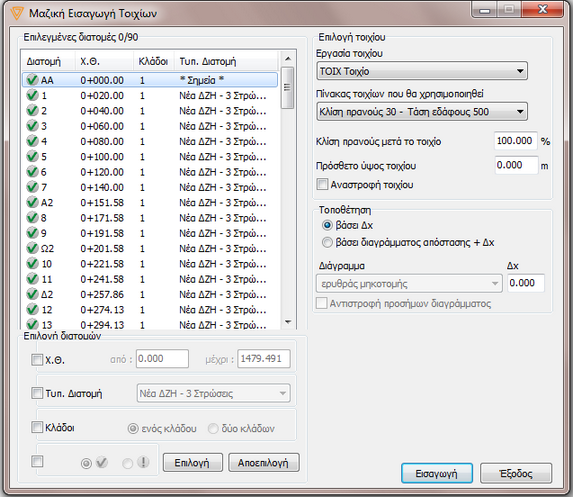Click the green checkmark icon of section Δ2
Screen dimensions: 573x497
tap(32, 294)
